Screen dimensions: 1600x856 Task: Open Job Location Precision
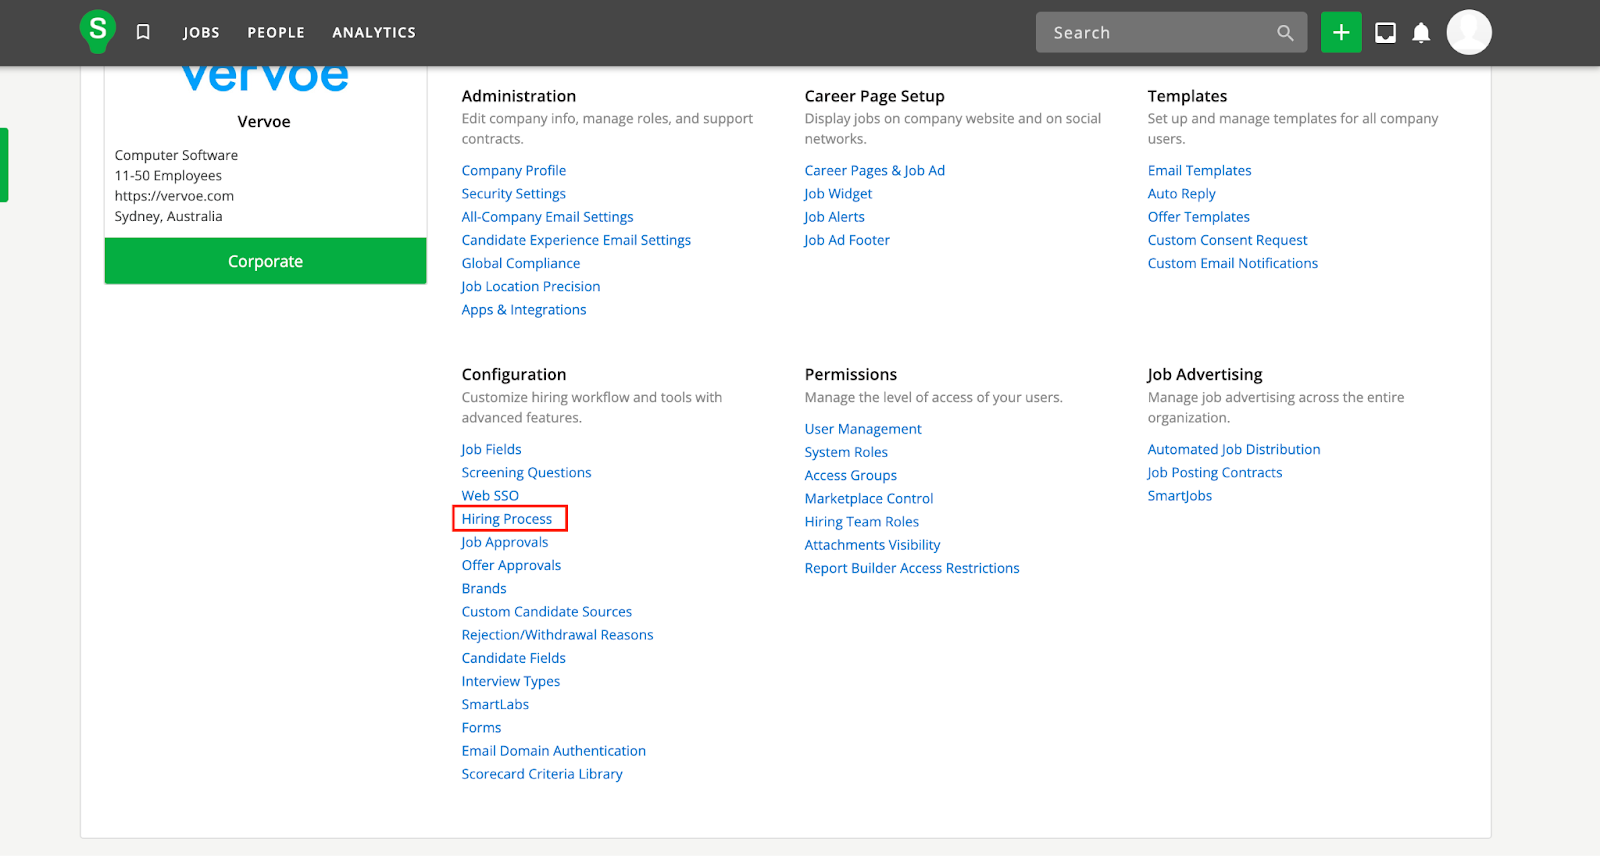coord(531,286)
